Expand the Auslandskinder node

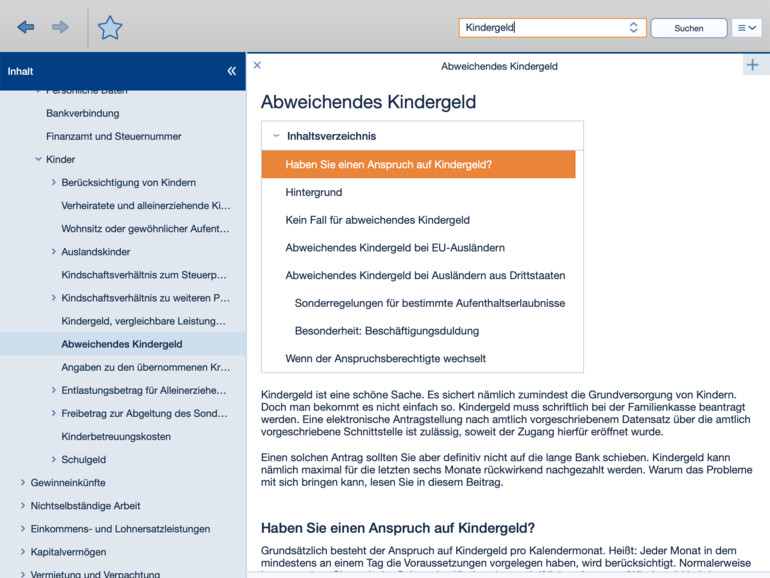click(x=54, y=251)
